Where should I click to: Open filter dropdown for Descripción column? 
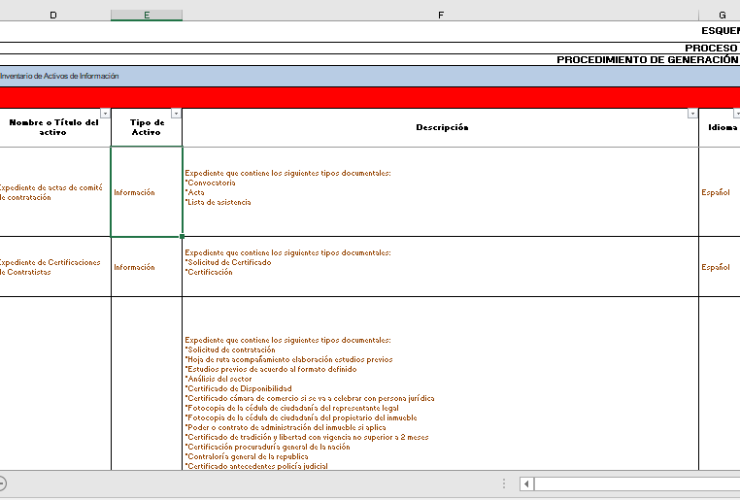(x=692, y=113)
